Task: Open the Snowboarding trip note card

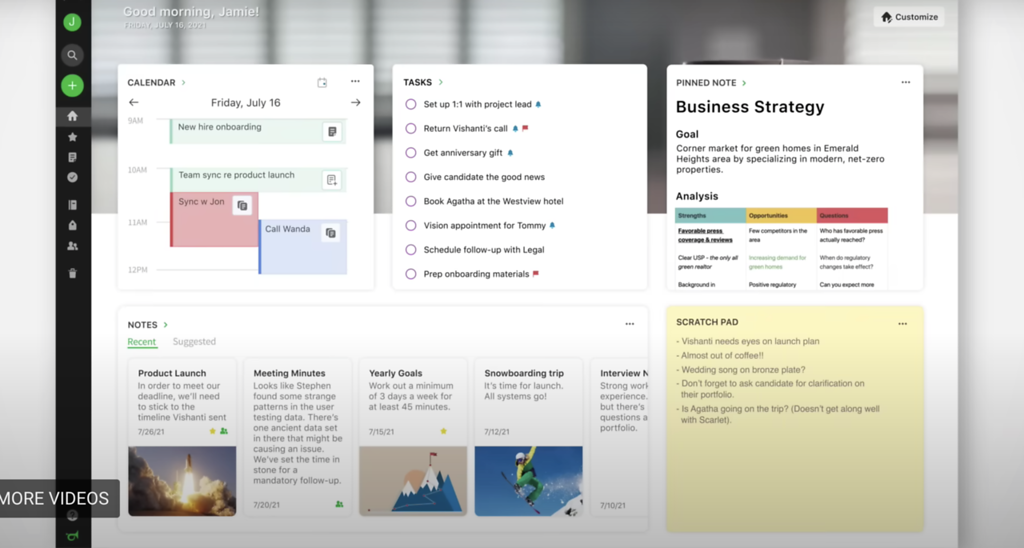Action: [x=528, y=437]
